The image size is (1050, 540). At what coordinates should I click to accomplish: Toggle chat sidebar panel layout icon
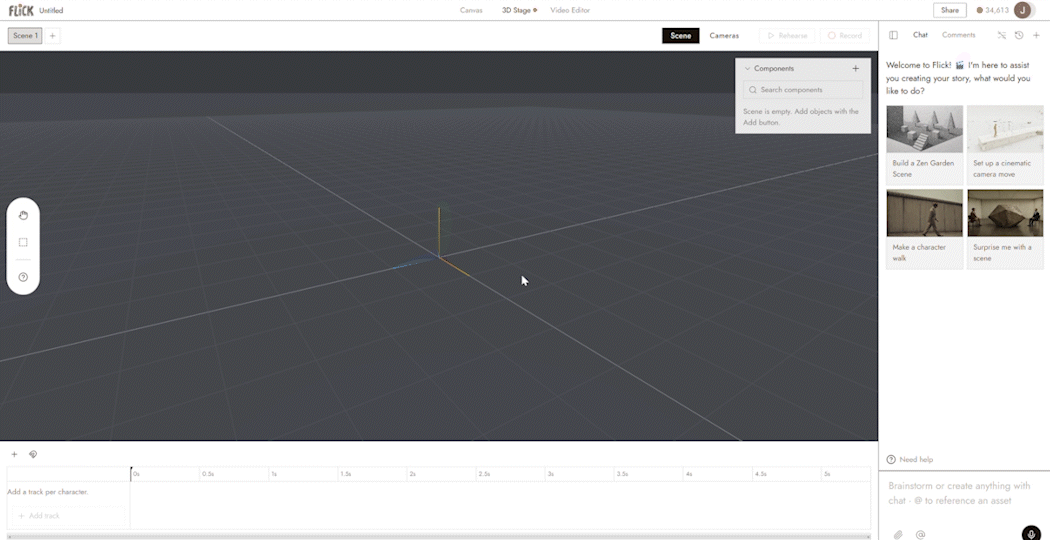click(893, 35)
